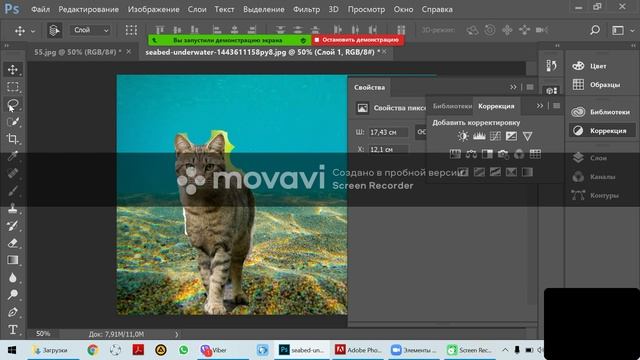Open the Auto-Select Слой dropdown

[91, 30]
